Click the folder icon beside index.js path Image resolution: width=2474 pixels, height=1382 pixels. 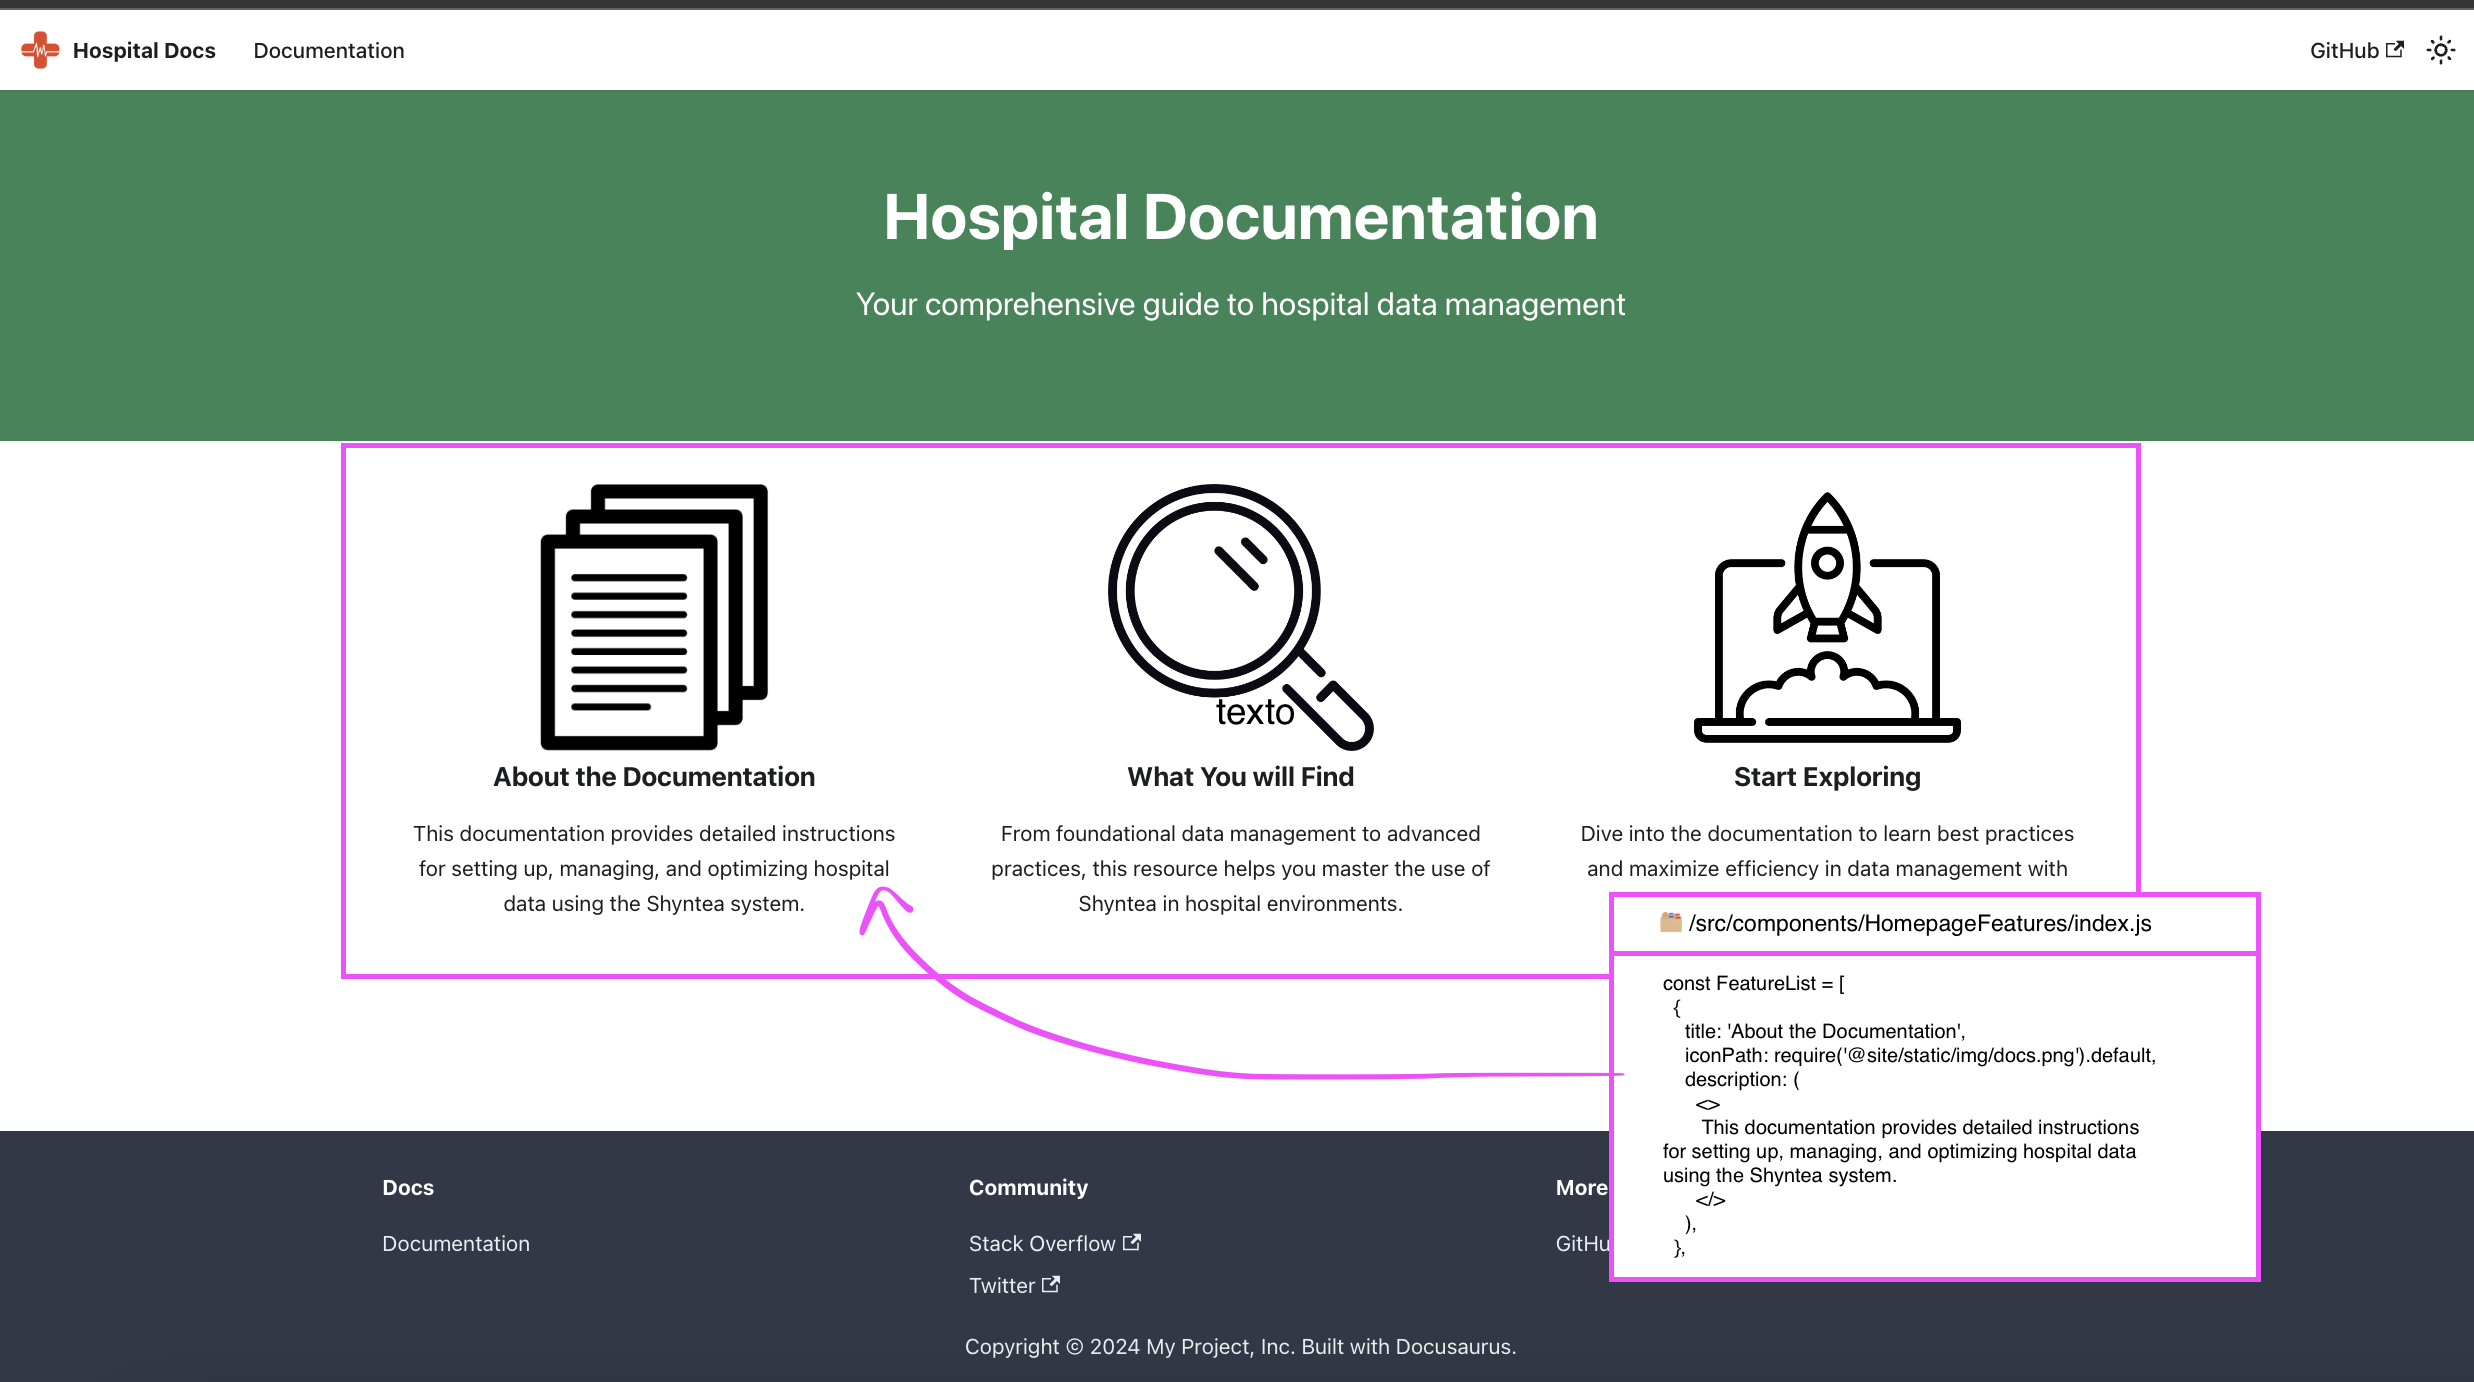tap(1670, 922)
